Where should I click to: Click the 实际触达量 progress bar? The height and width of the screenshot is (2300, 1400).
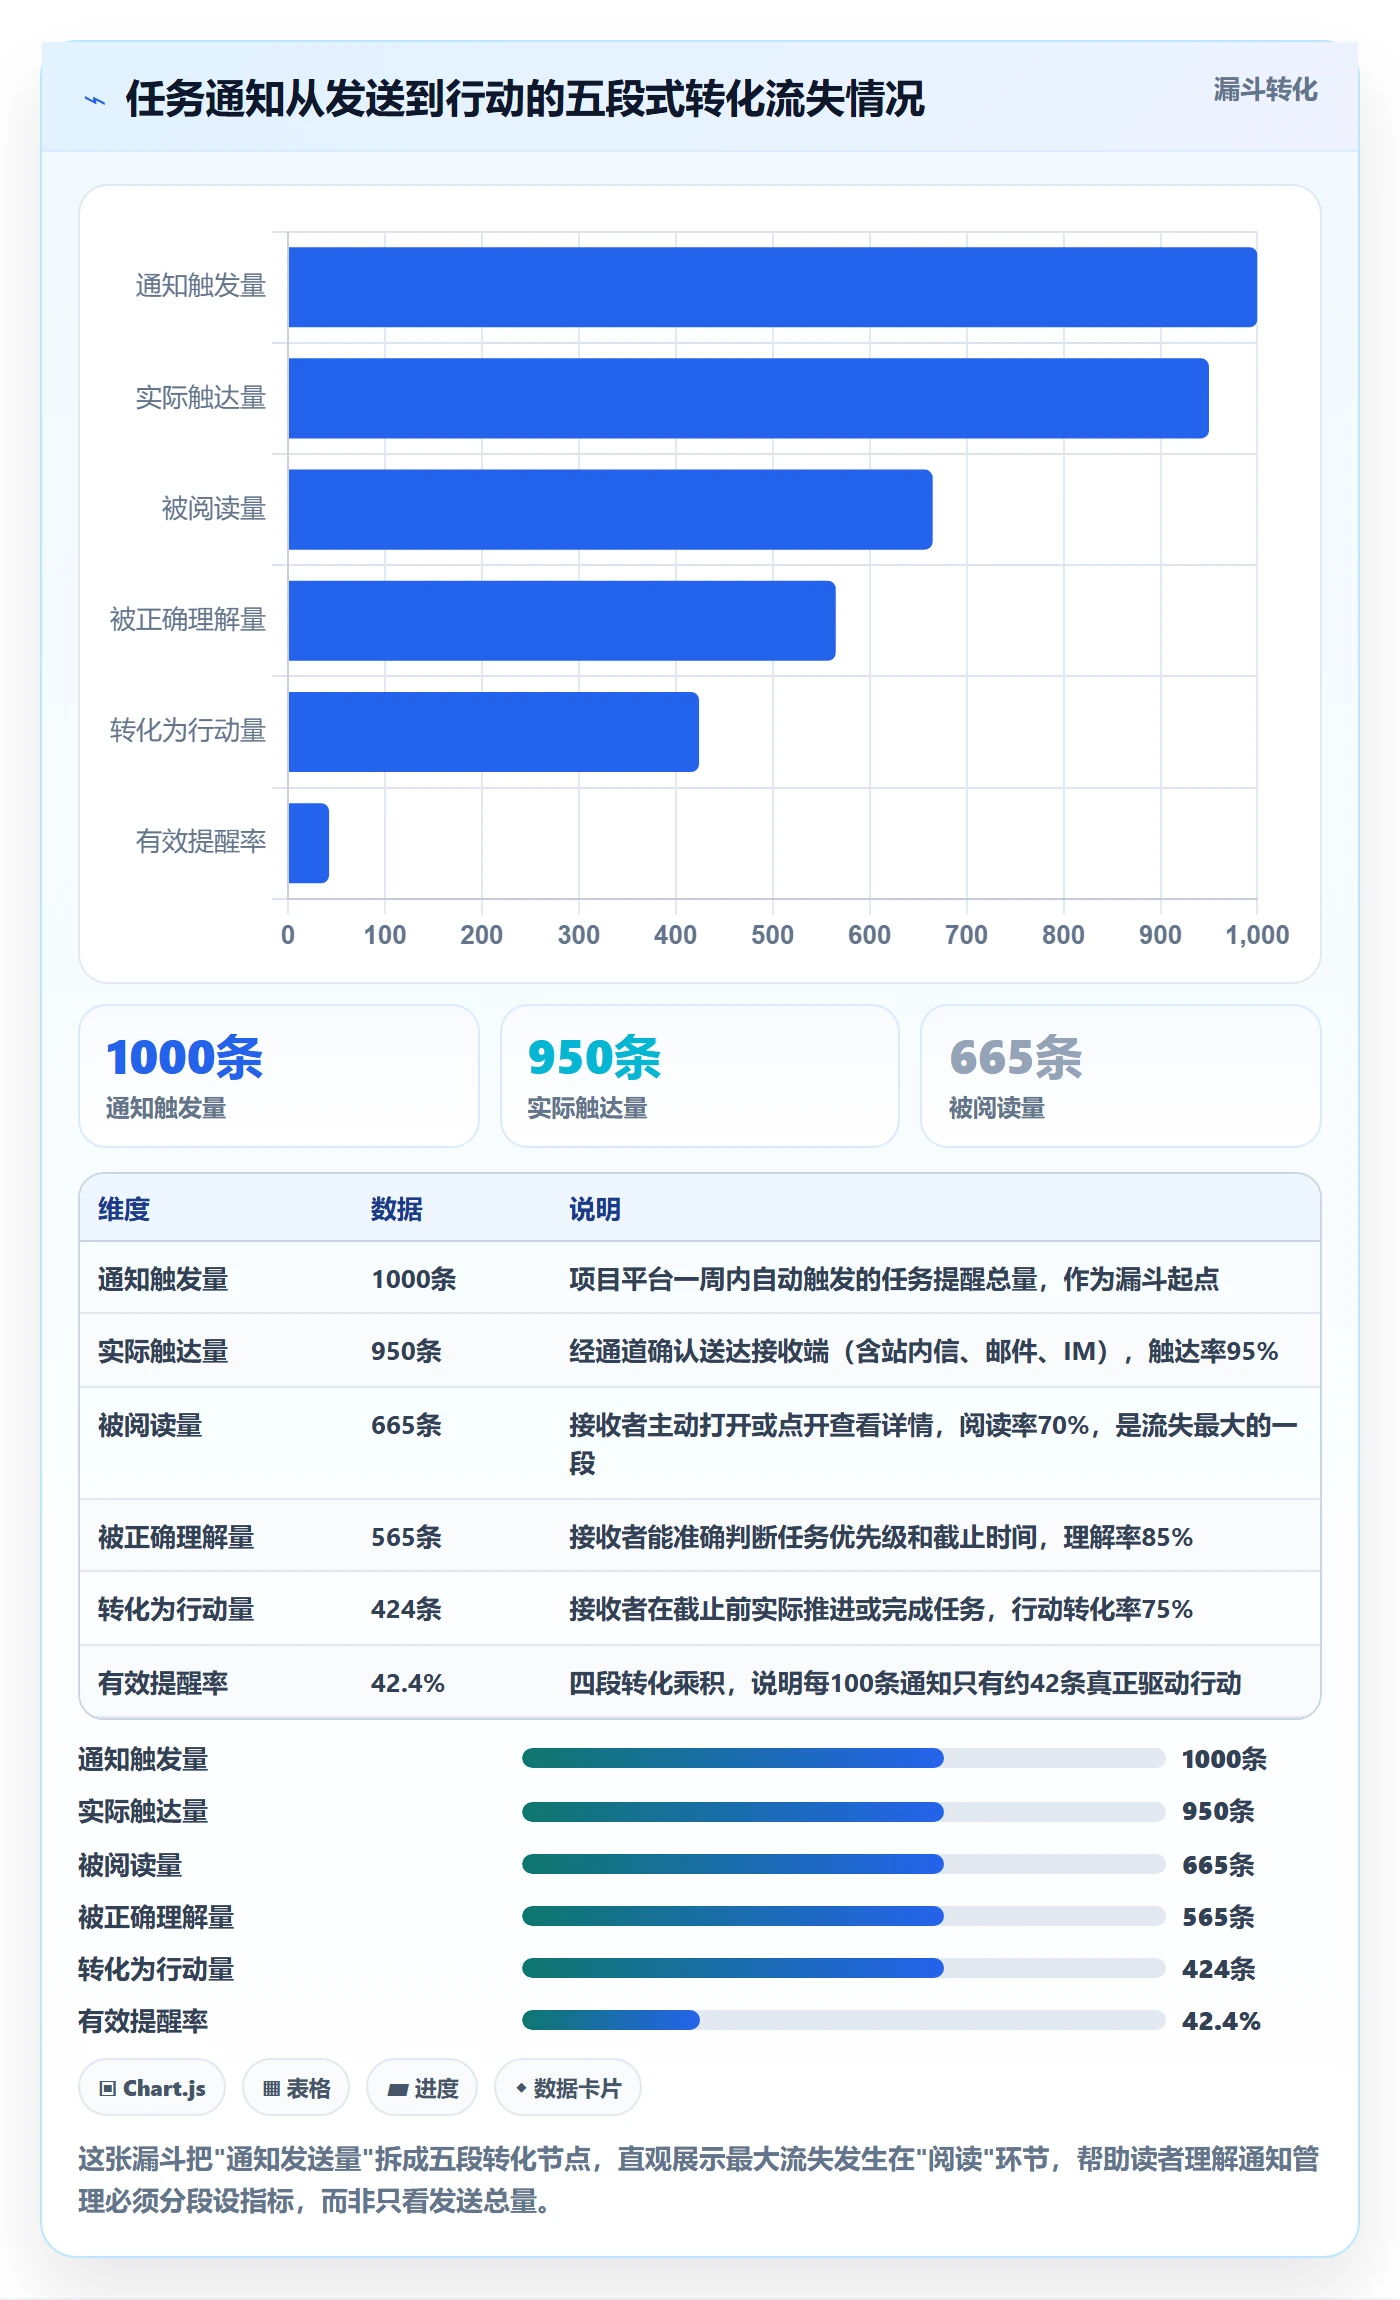[844, 1811]
